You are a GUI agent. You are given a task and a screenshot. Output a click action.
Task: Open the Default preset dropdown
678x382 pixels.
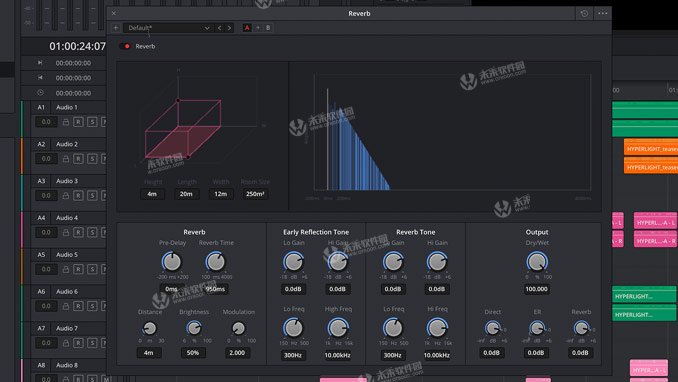[168, 28]
